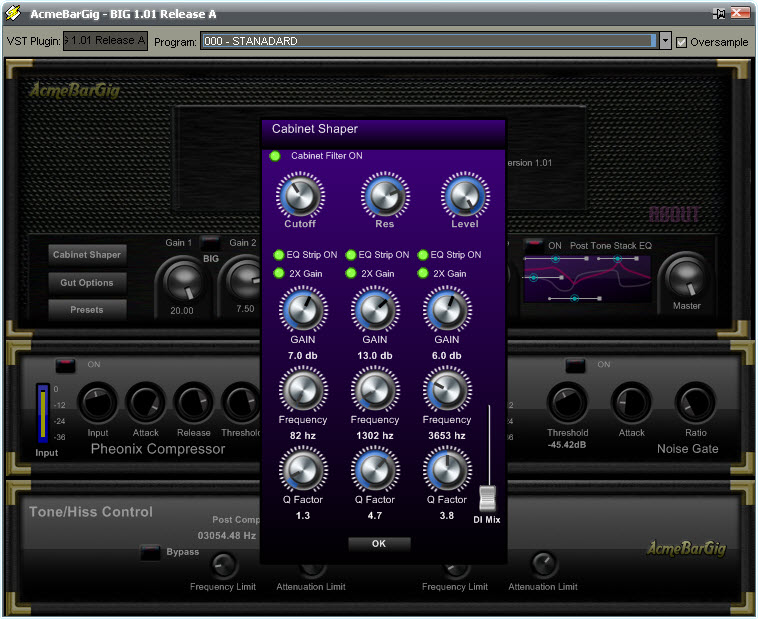Click the Input level meter
Viewport: 758px width, 619px height.
click(x=43, y=413)
